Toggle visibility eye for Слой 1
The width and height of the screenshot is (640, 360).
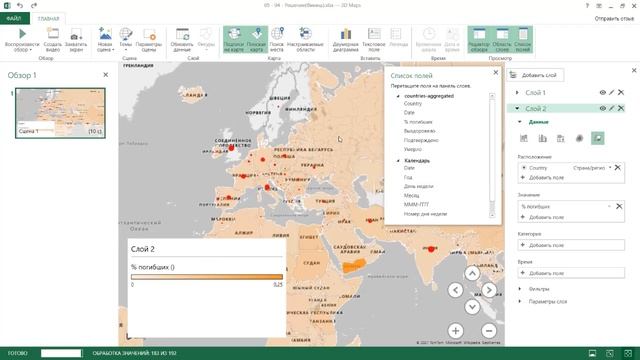[x=602, y=93]
